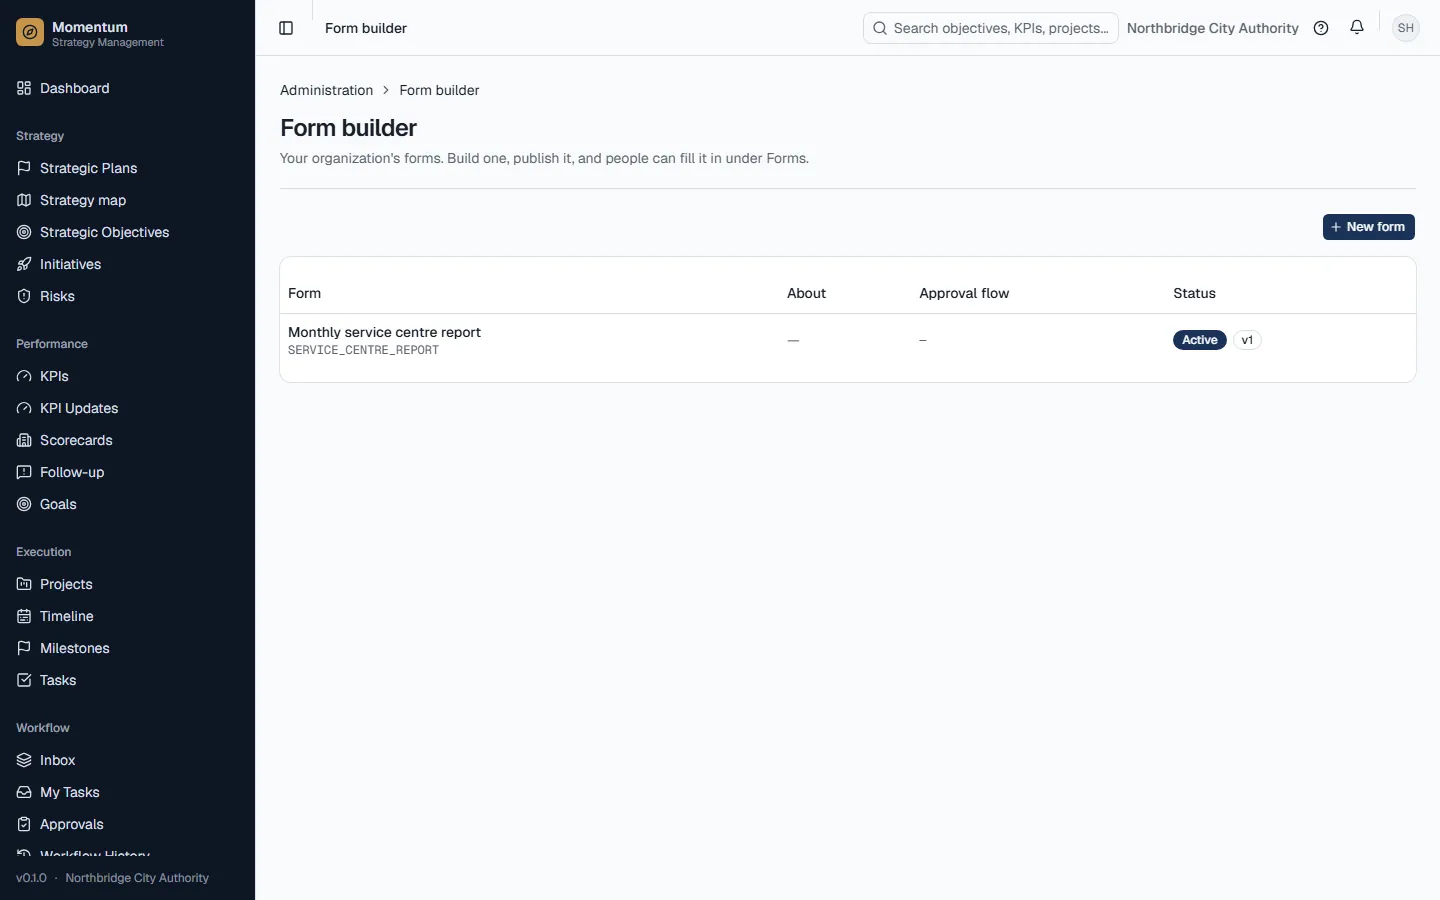Viewport: 1440px width, 900px height.
Task: Click the Administration breadcrumb link
Action: (x=326, y=90)
